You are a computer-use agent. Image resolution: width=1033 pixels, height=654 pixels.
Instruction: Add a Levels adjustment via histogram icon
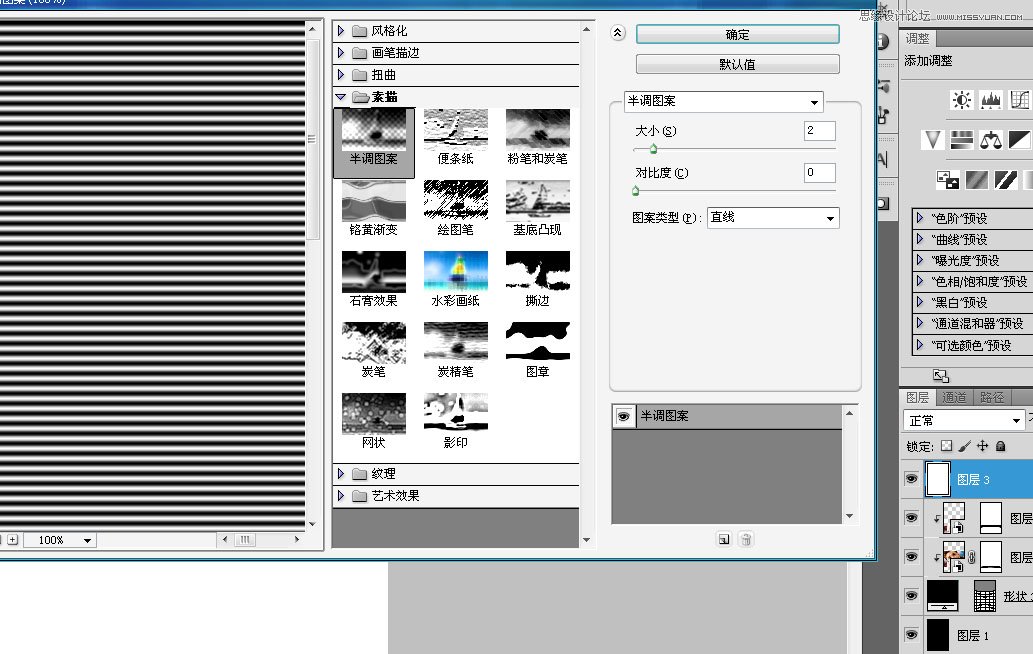(x=991, y=100)
